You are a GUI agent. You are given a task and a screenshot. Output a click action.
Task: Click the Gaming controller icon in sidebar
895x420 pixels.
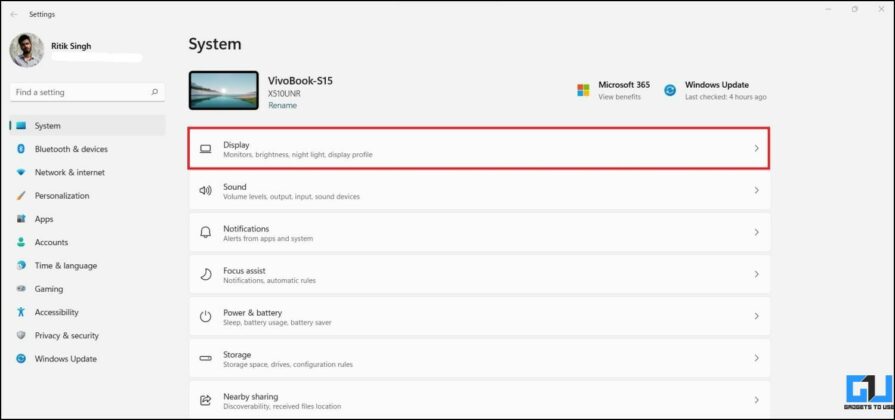[21, 289]
